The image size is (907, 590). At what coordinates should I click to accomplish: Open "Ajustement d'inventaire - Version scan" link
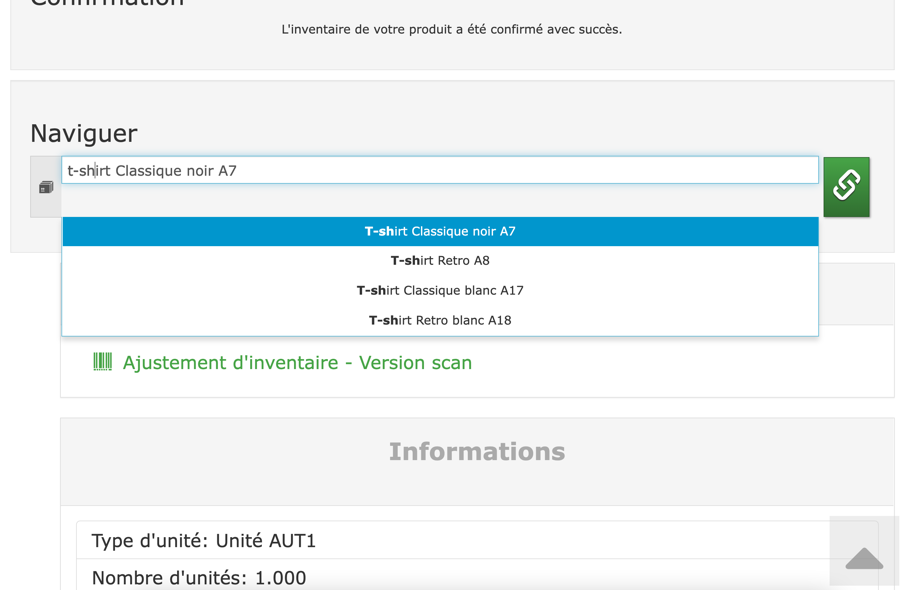(297, 363)
